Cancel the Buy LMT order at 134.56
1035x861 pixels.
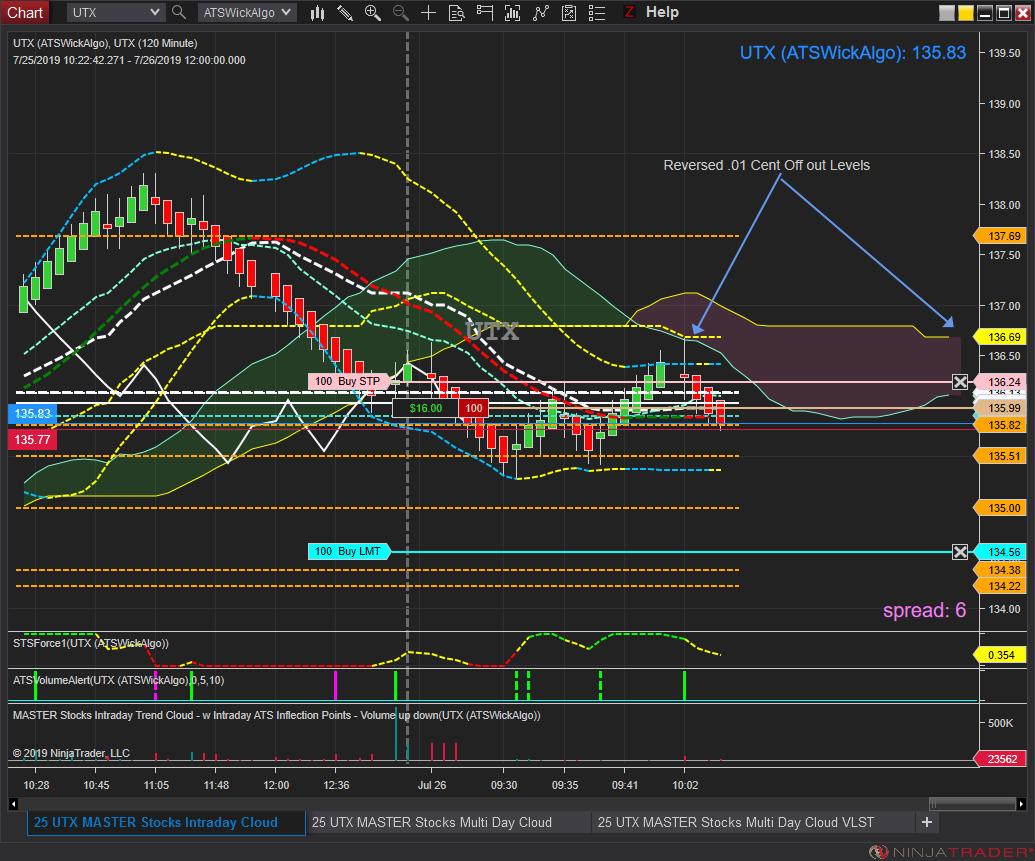tap(960, 551)
